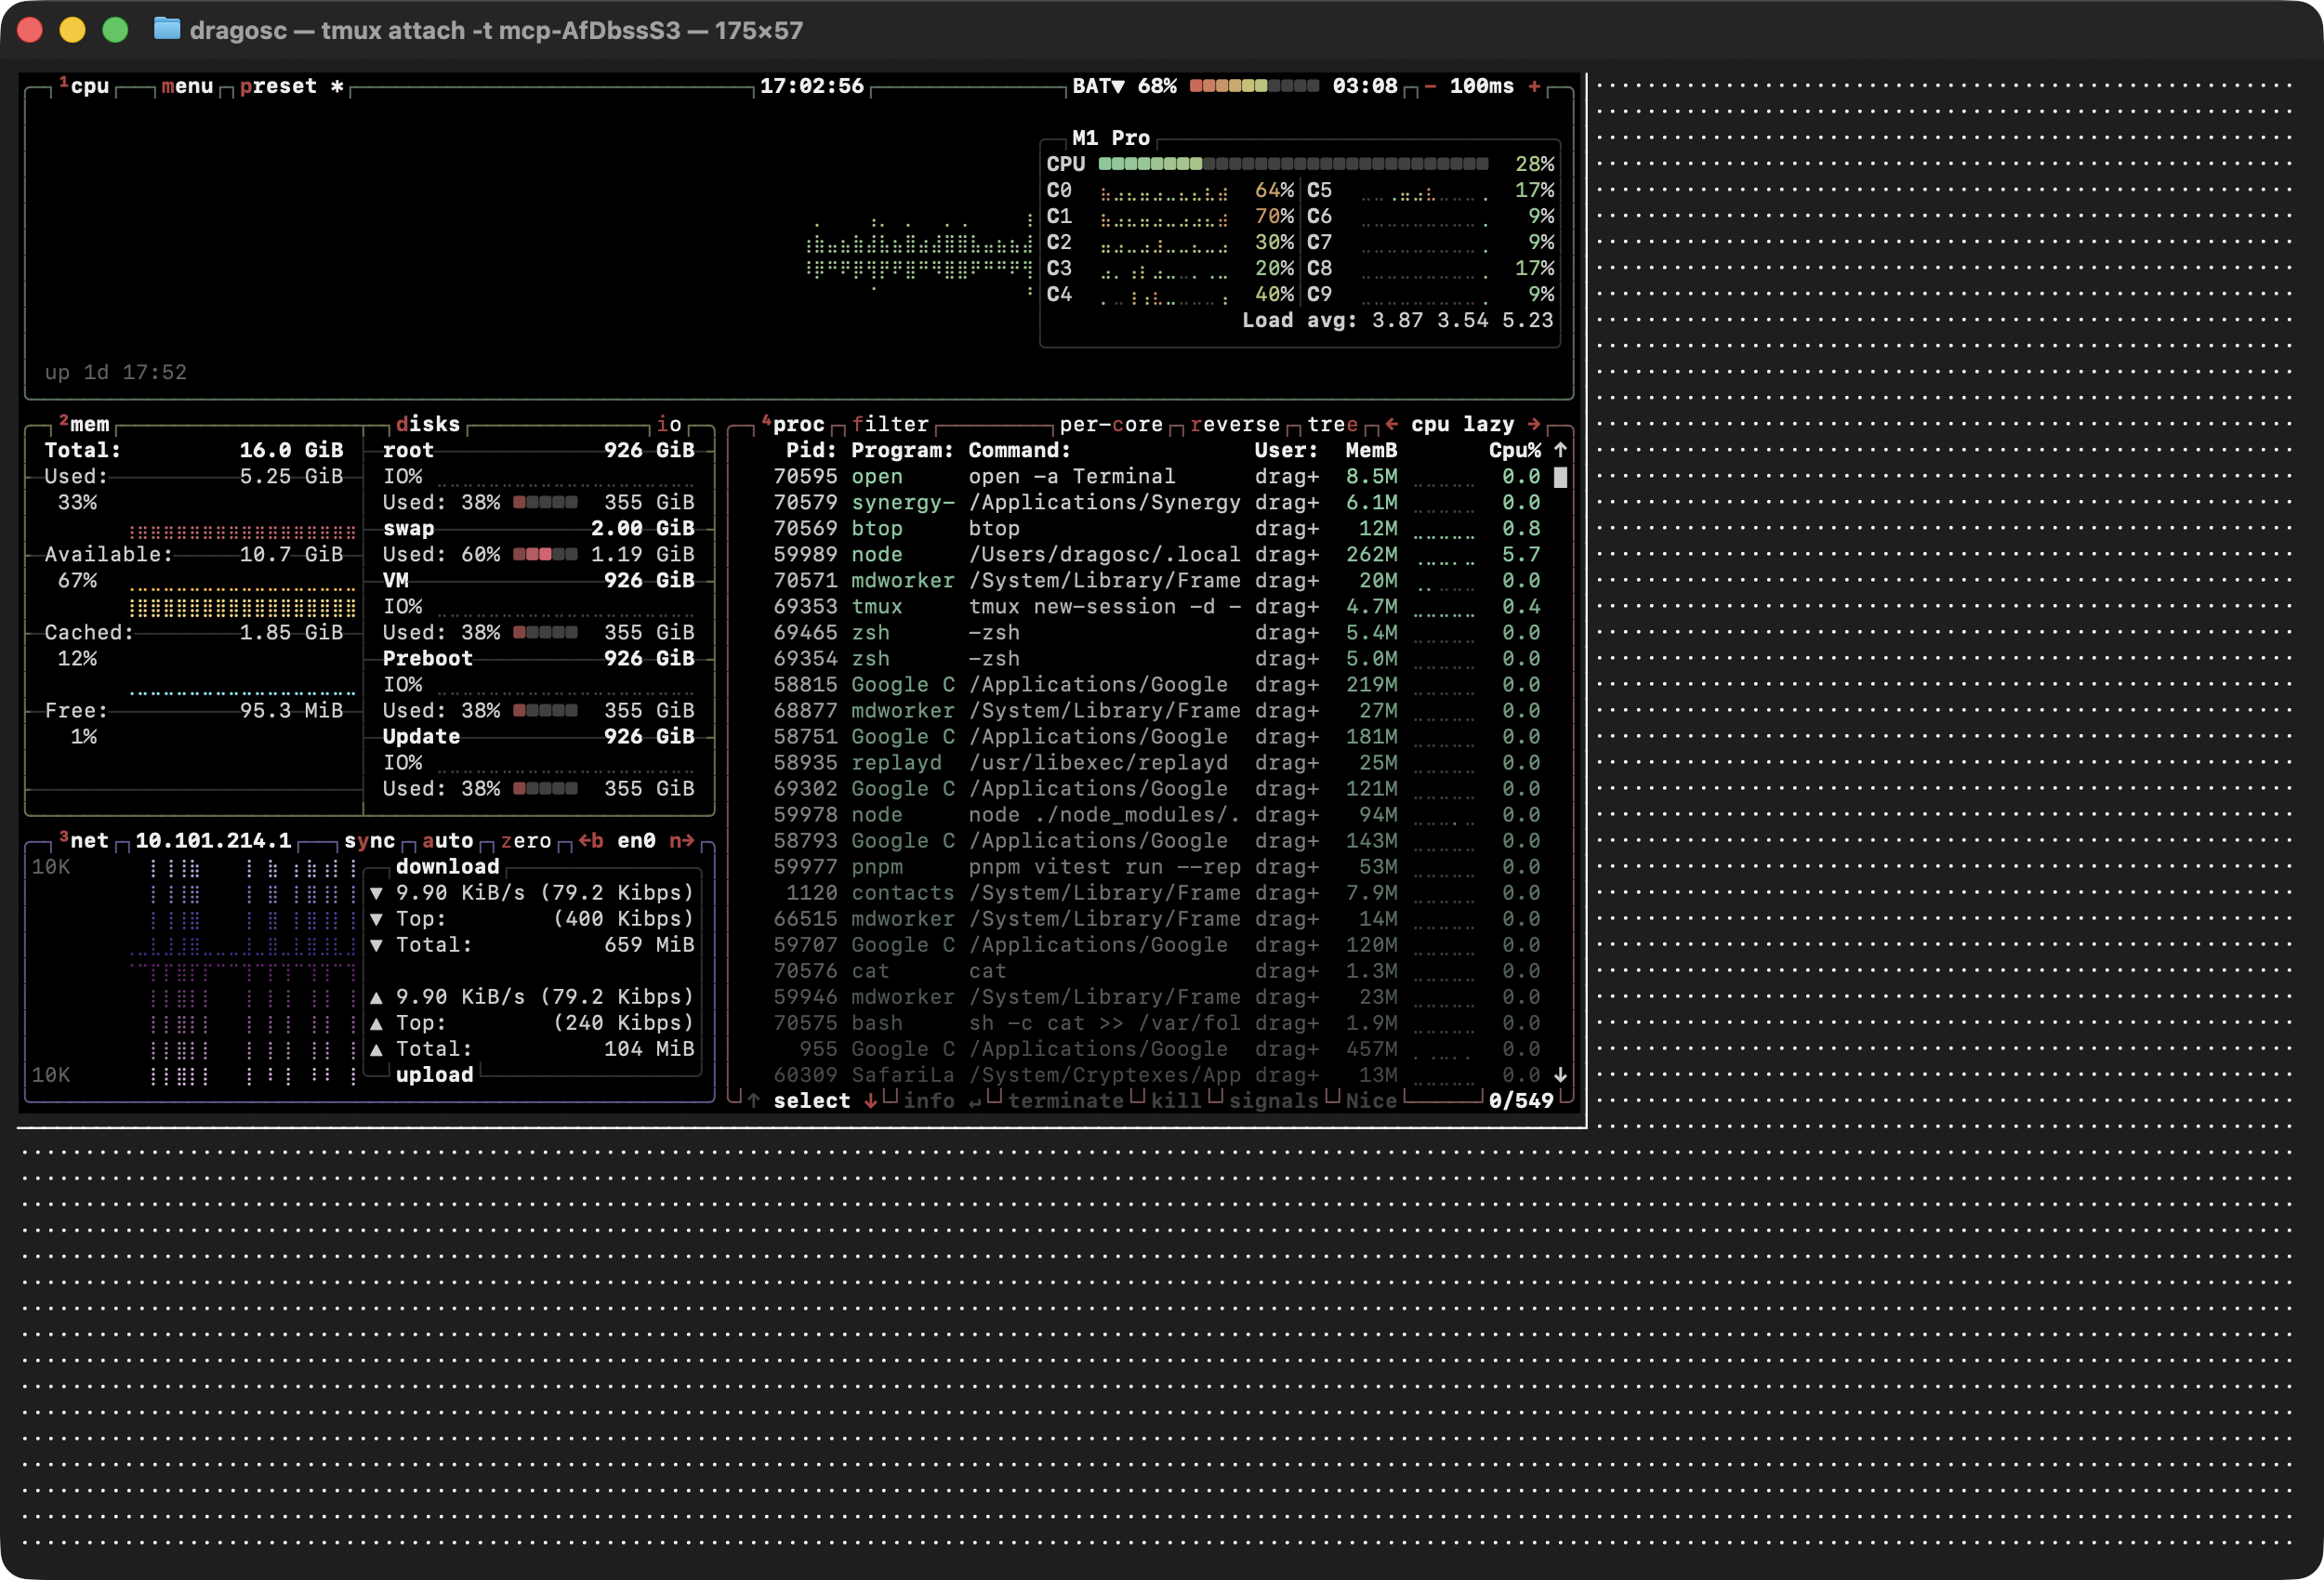The height and width of the screenshot is (1580, 2324).
Task: Toggle disk io mode
Action: (669, 424)
